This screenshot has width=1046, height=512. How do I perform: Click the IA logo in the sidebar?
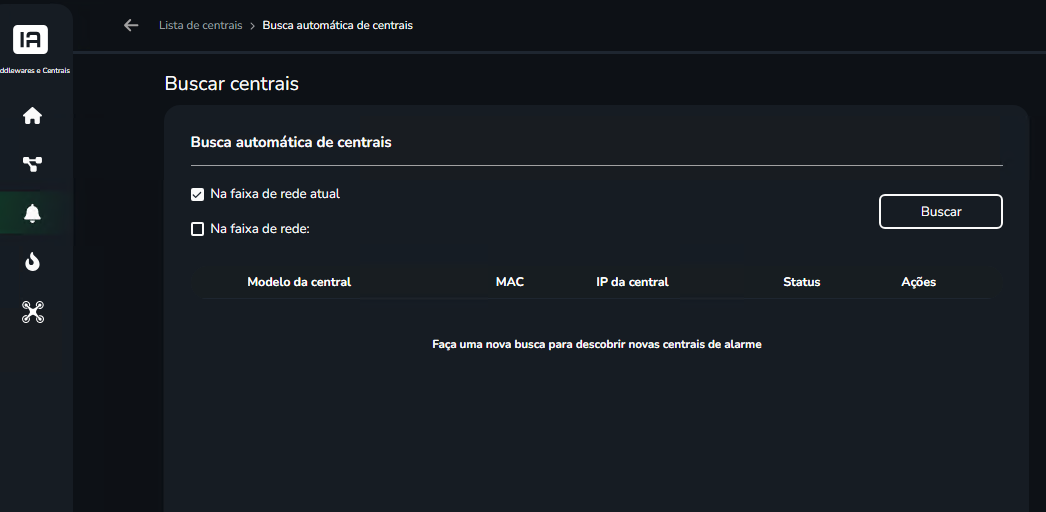[31, 39]
